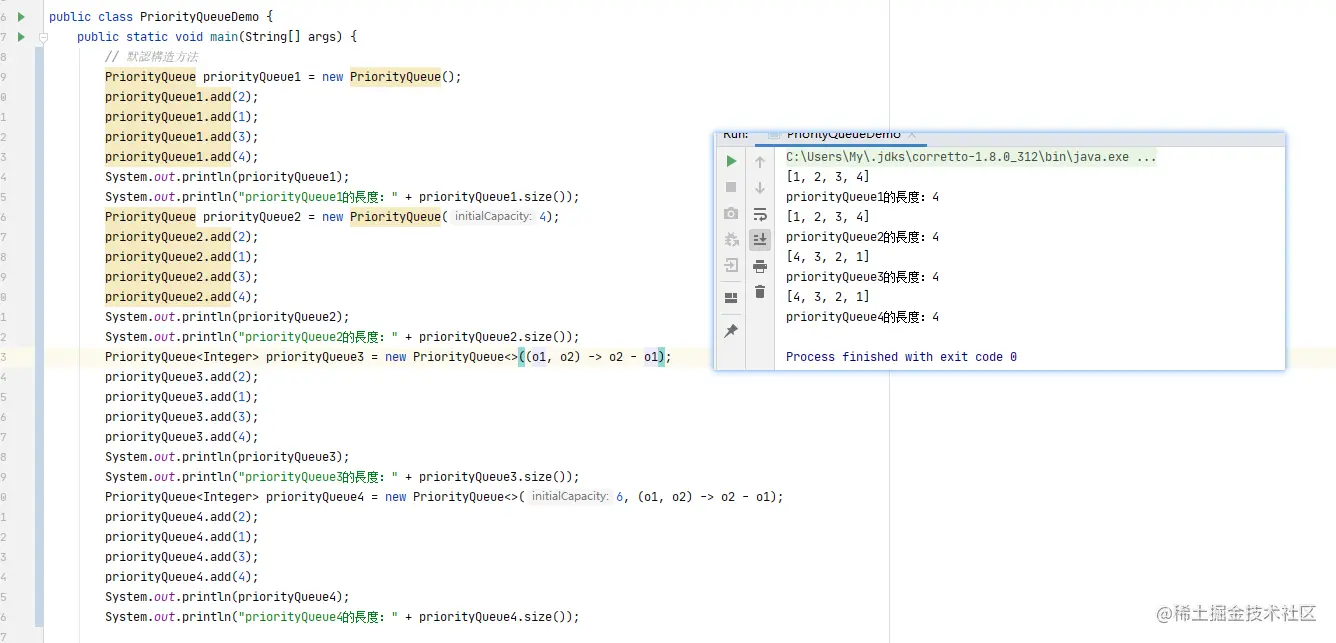This screenshot has width=1336, height=643.
Task: Click console '[1, 2, 3, 4]' above priorityQueue1 length
Action: coord(828,177)
